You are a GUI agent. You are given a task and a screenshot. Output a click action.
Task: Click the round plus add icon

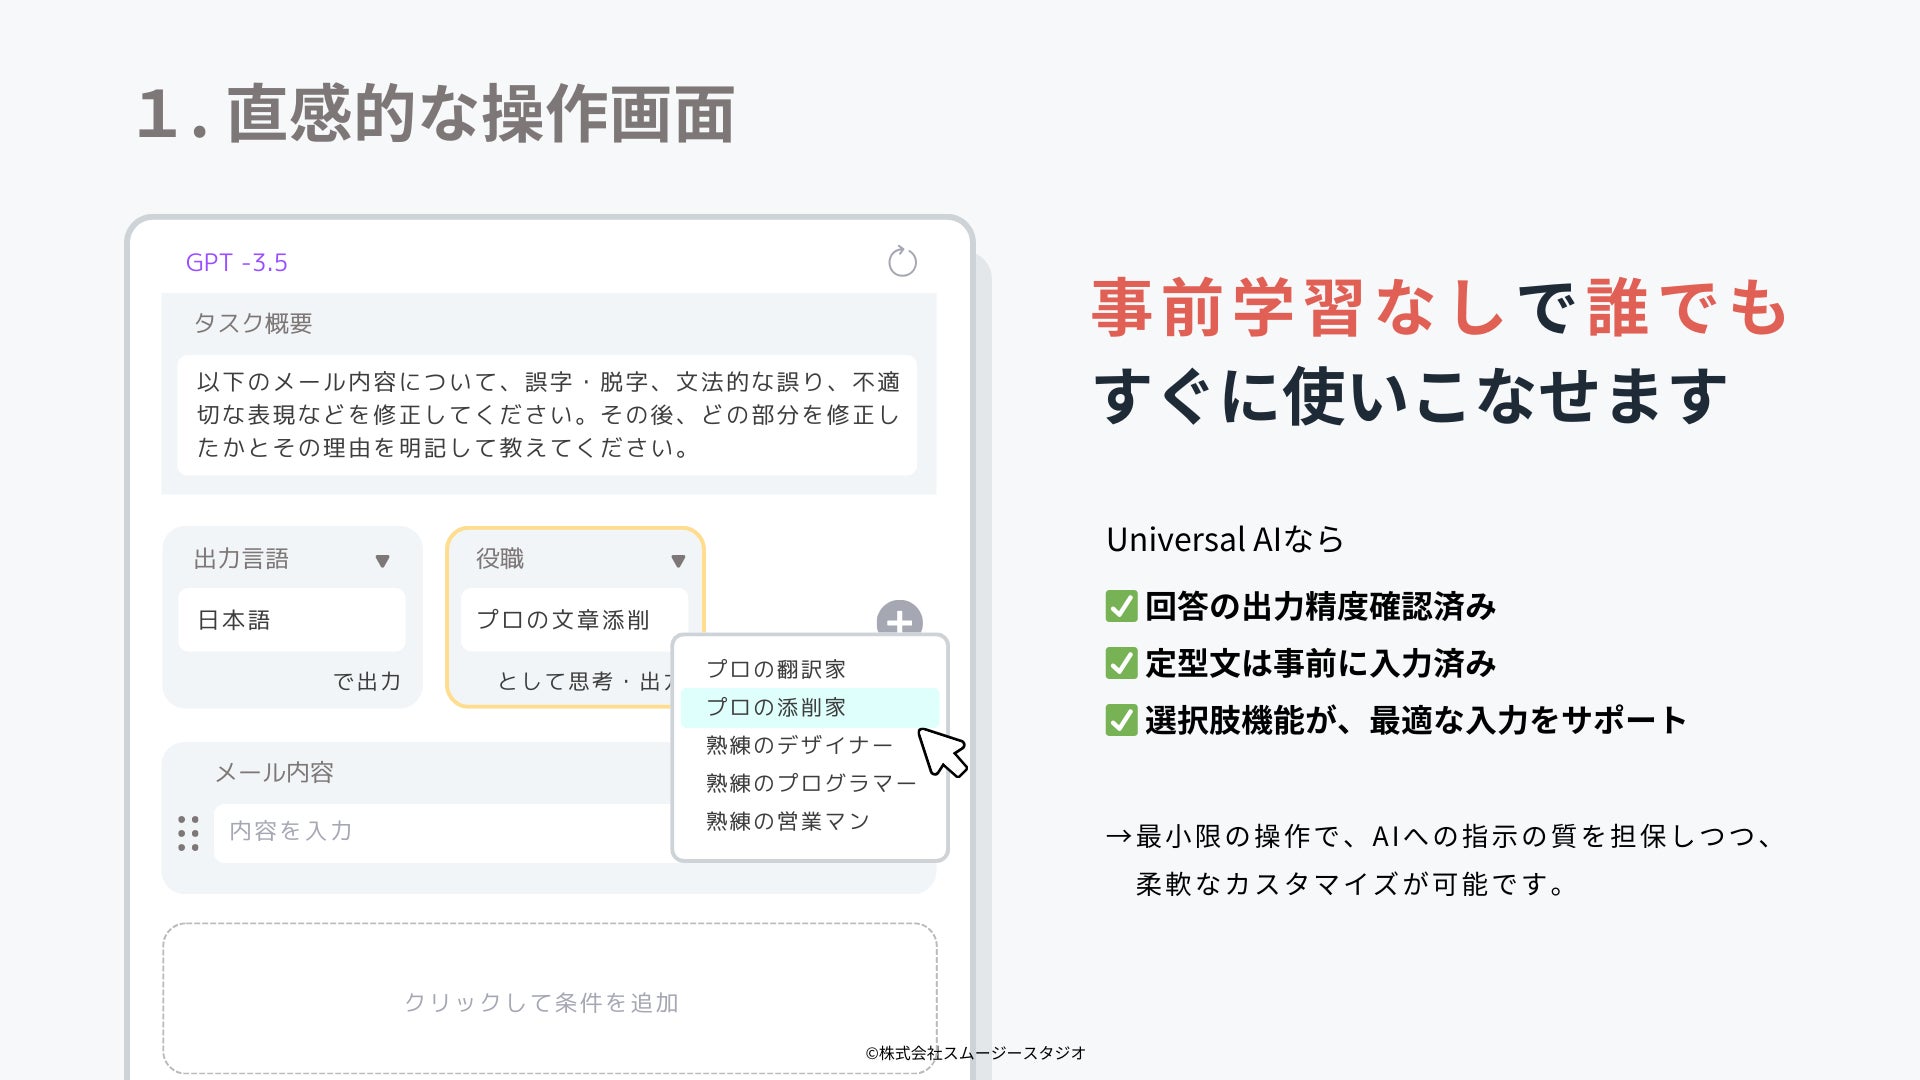pos(899,619)
